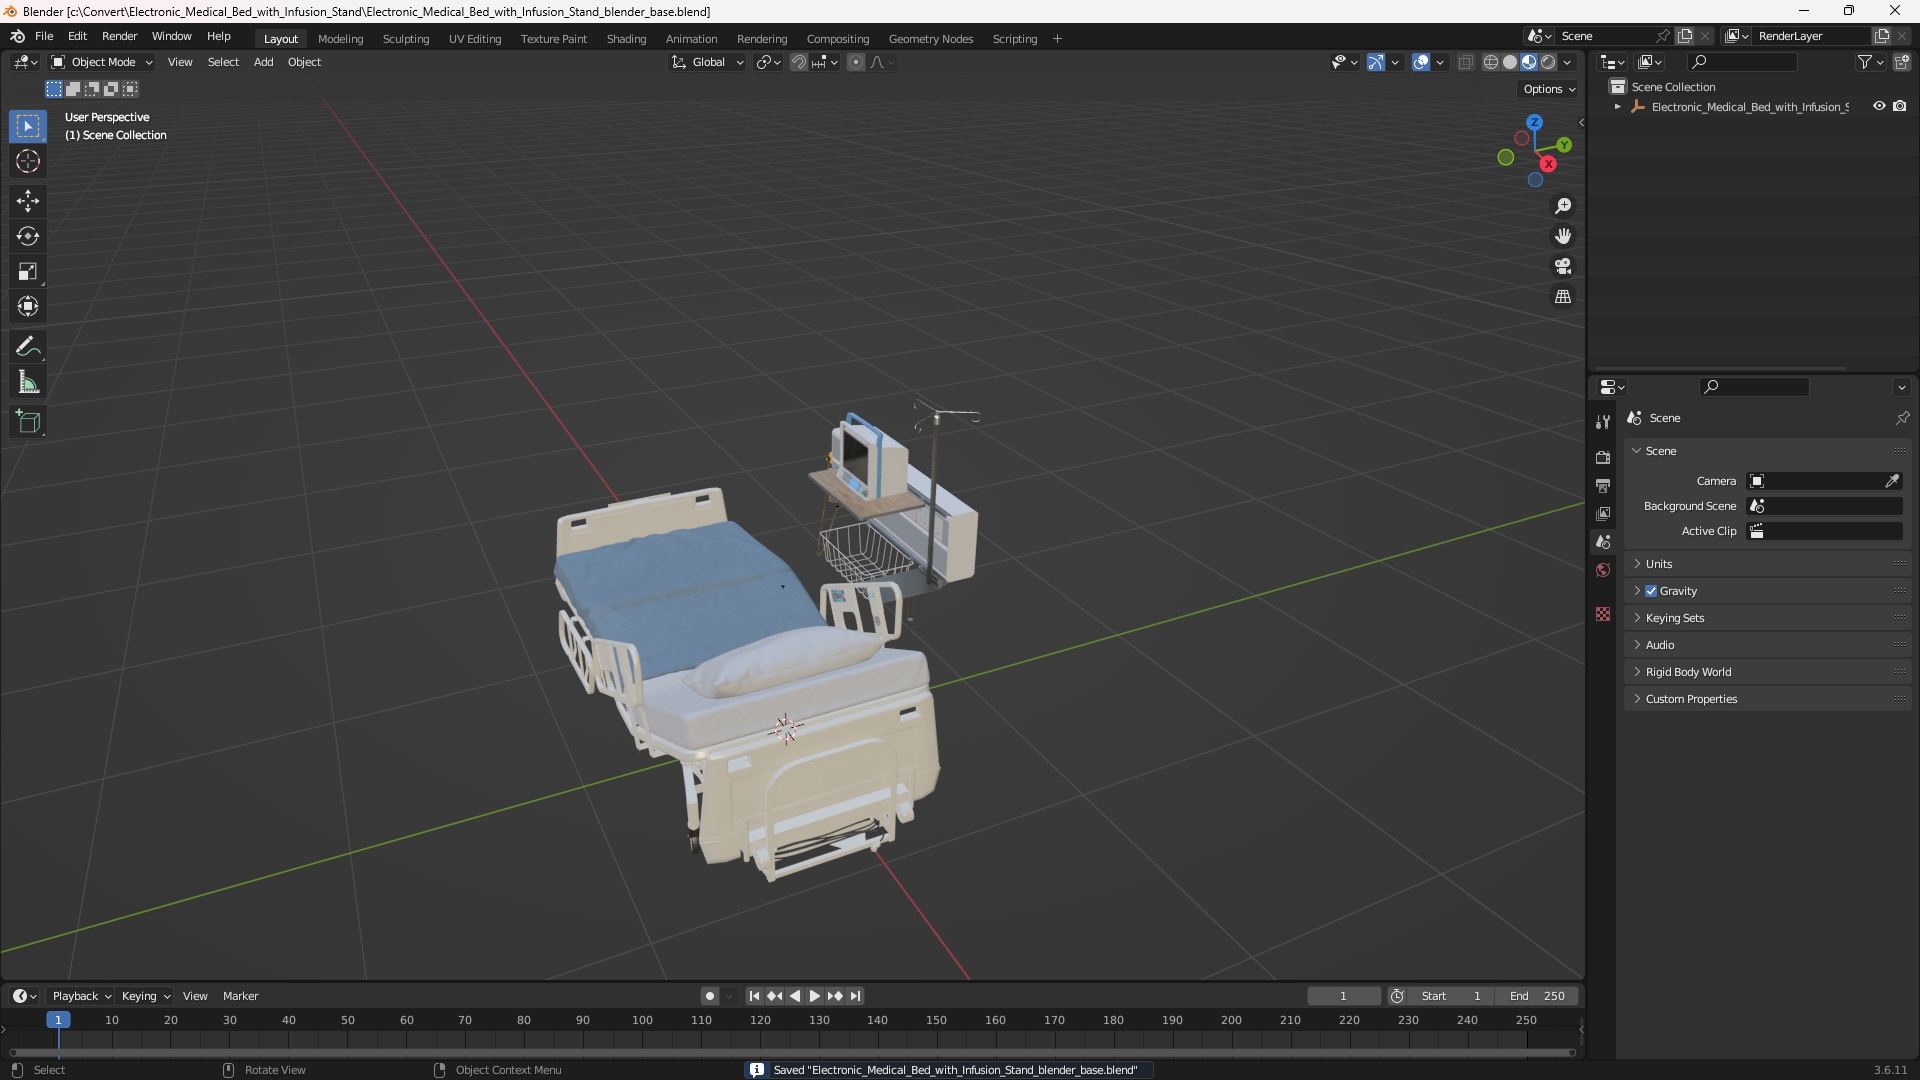
Task: Toggle auto keying record button
Action: [x=709, y=996]
